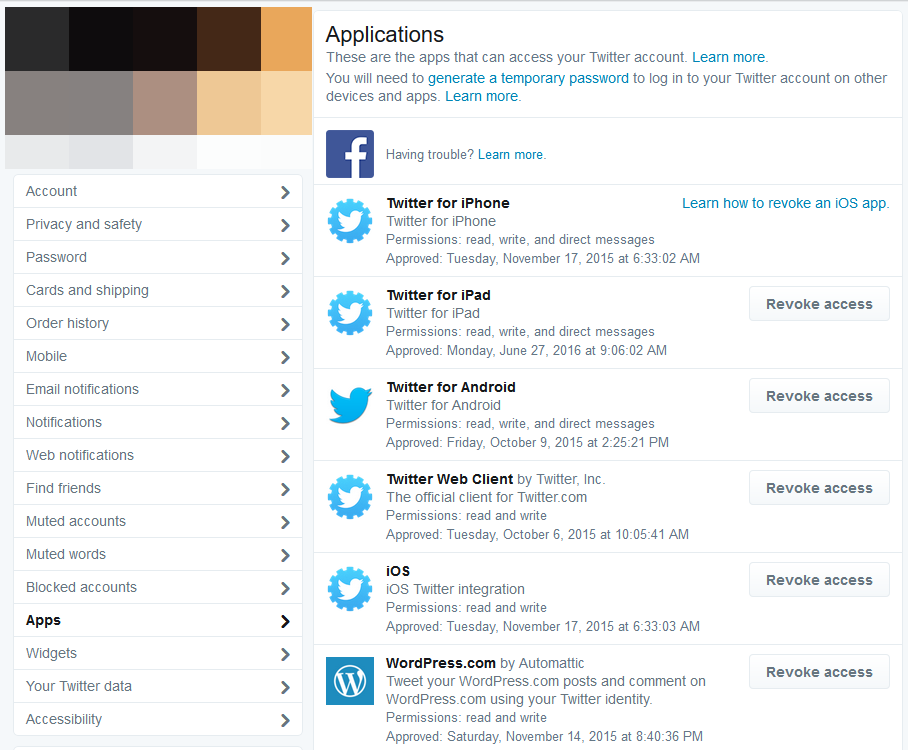Image resolution: width=908 pixels, height=750 pixels.
Task: Click the iOS app title
Action: point(398,571)
